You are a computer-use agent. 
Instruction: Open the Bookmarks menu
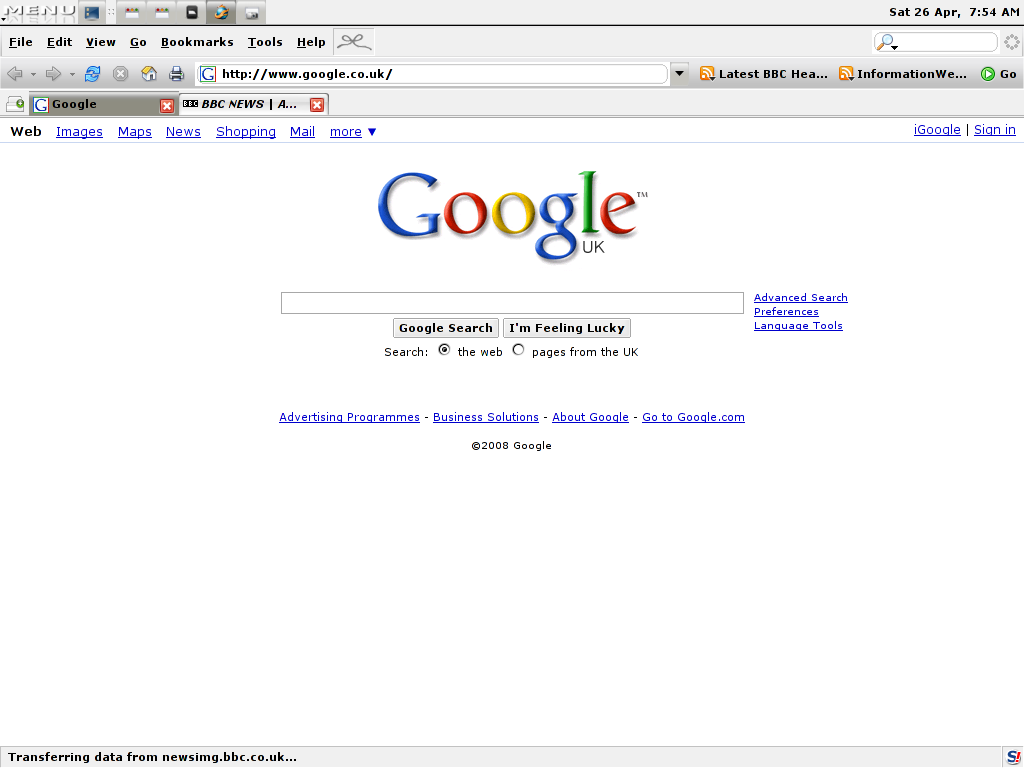(x=197, y=42)
